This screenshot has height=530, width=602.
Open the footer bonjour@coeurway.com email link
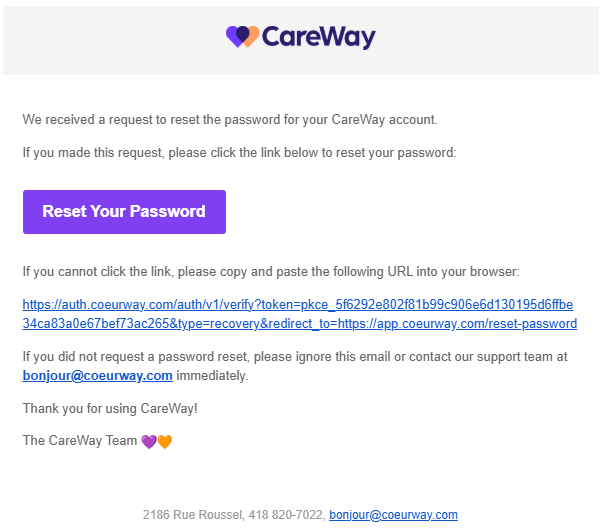[393, 515]
